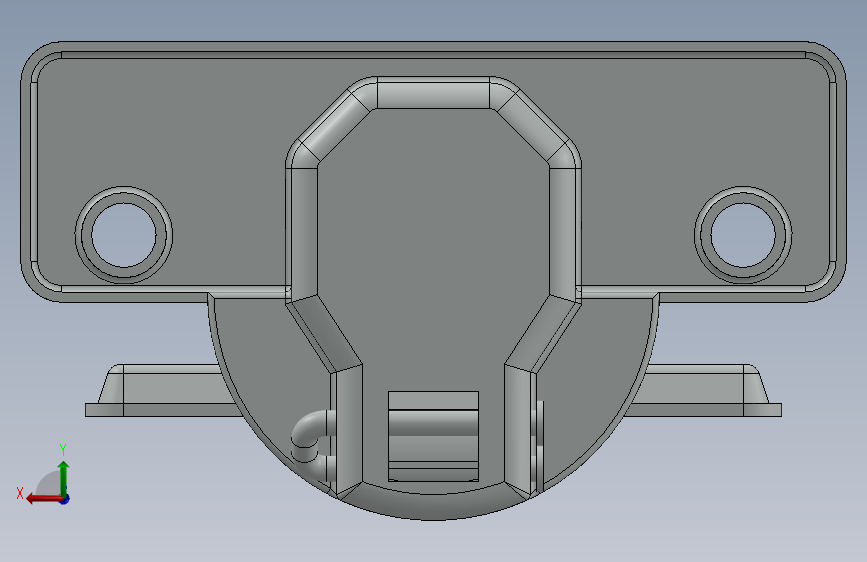Click the green Y axis arrow of the triad
867x562 pixels.
[64, 477]
